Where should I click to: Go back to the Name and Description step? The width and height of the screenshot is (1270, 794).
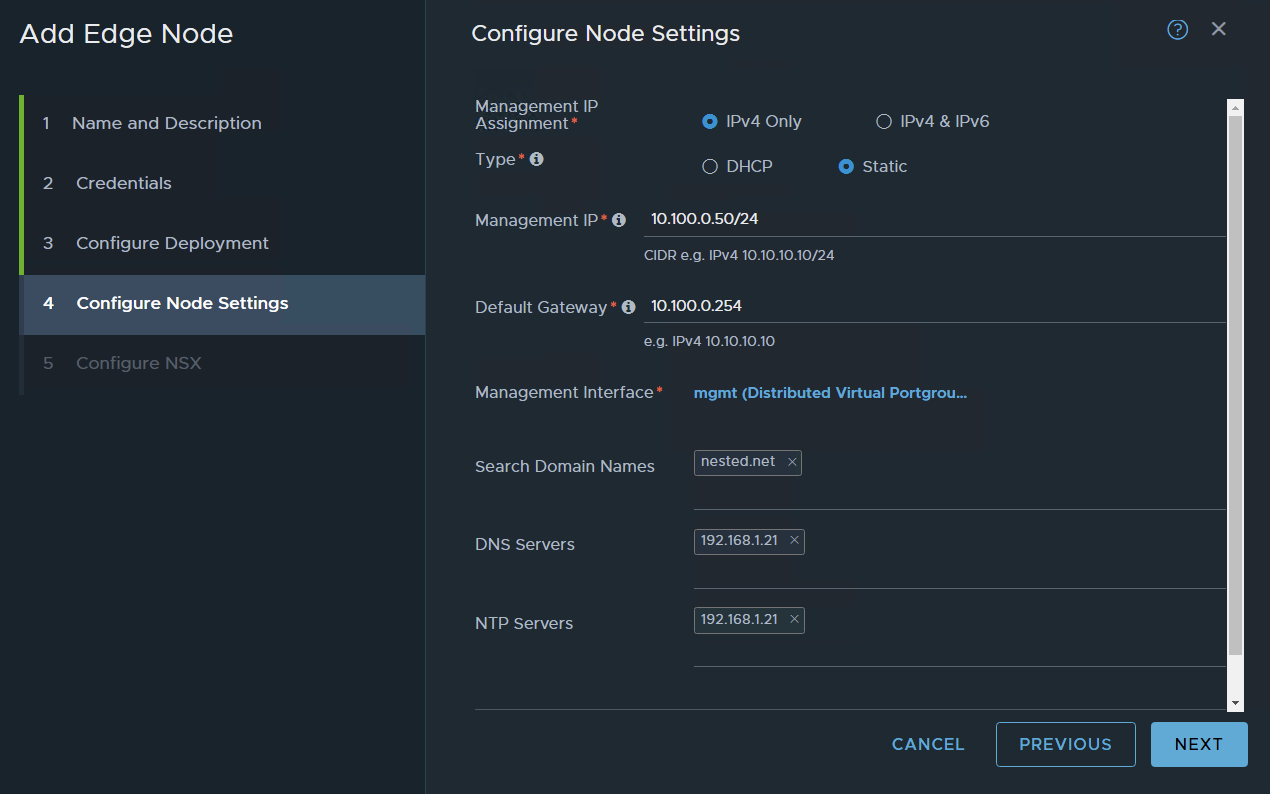(x=166, y=123)
